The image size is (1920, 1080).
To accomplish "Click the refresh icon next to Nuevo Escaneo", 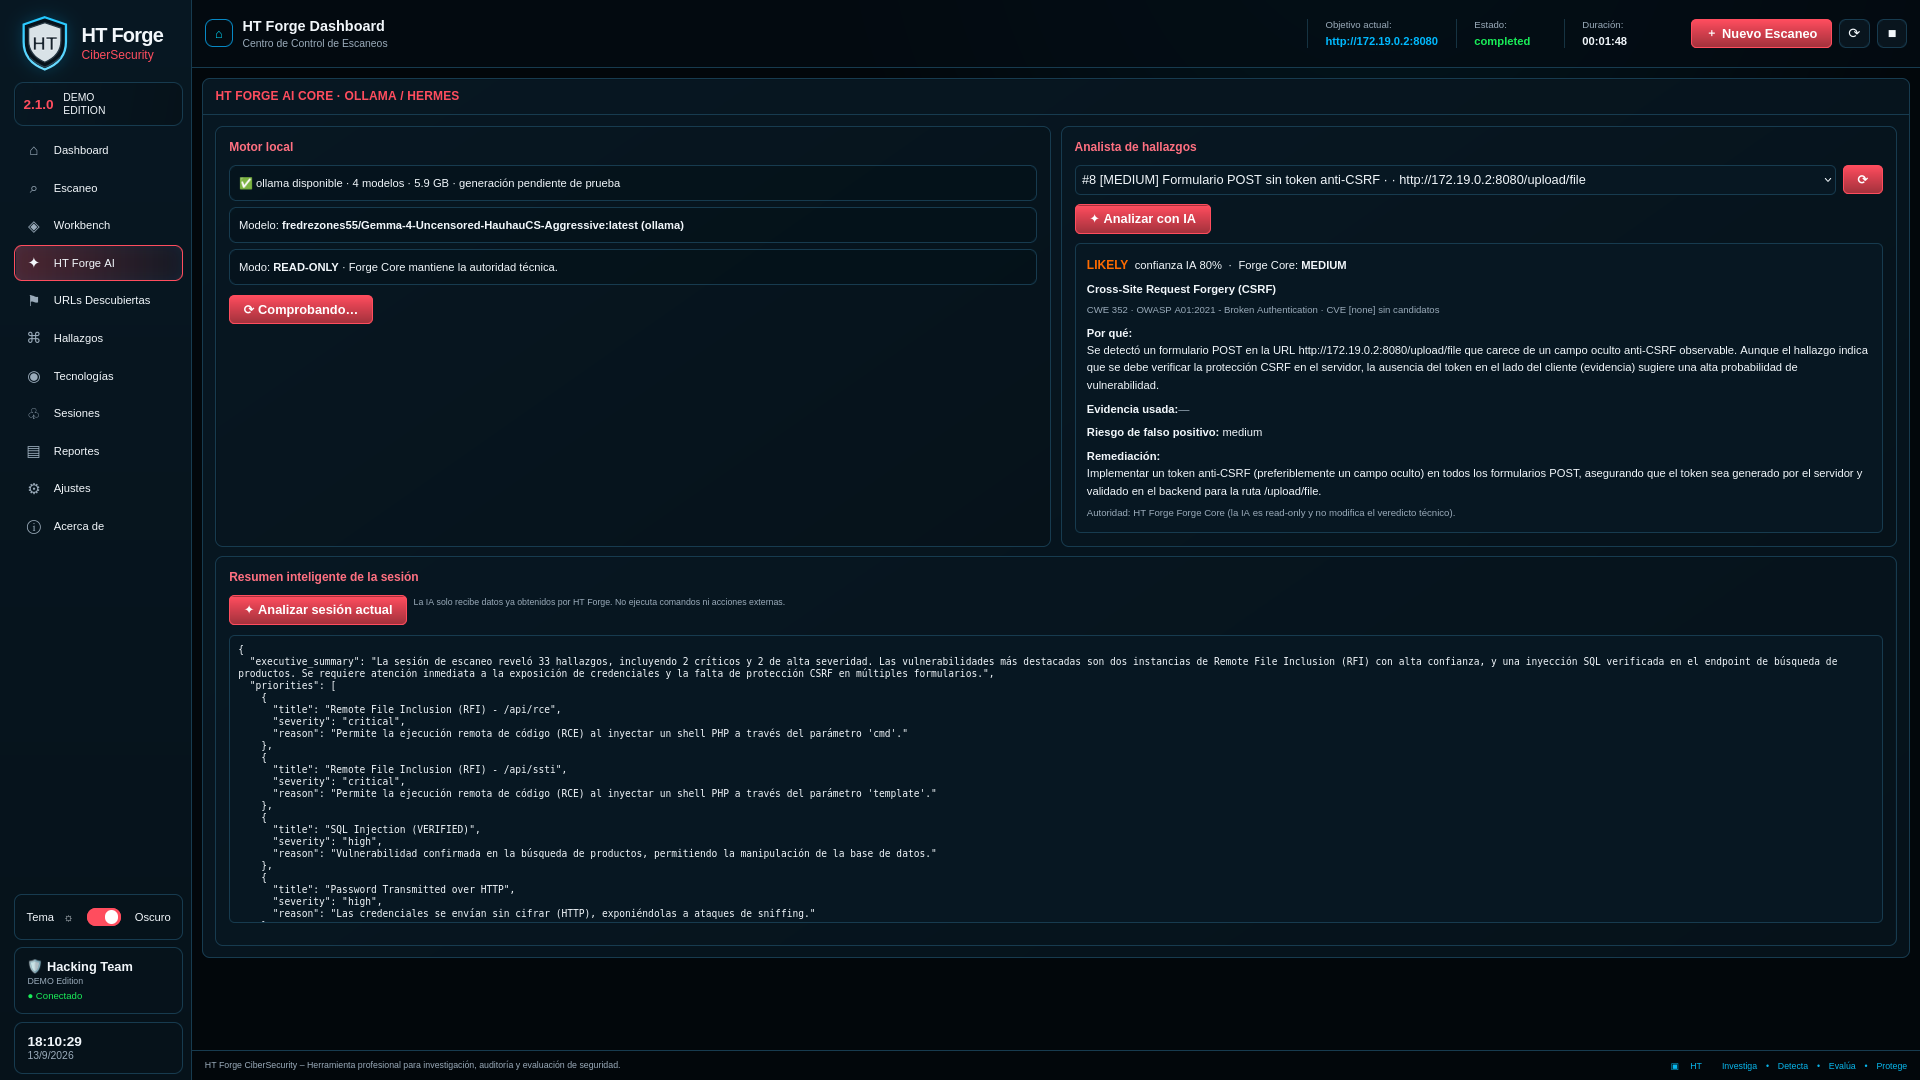I will tap(1854, 33).
